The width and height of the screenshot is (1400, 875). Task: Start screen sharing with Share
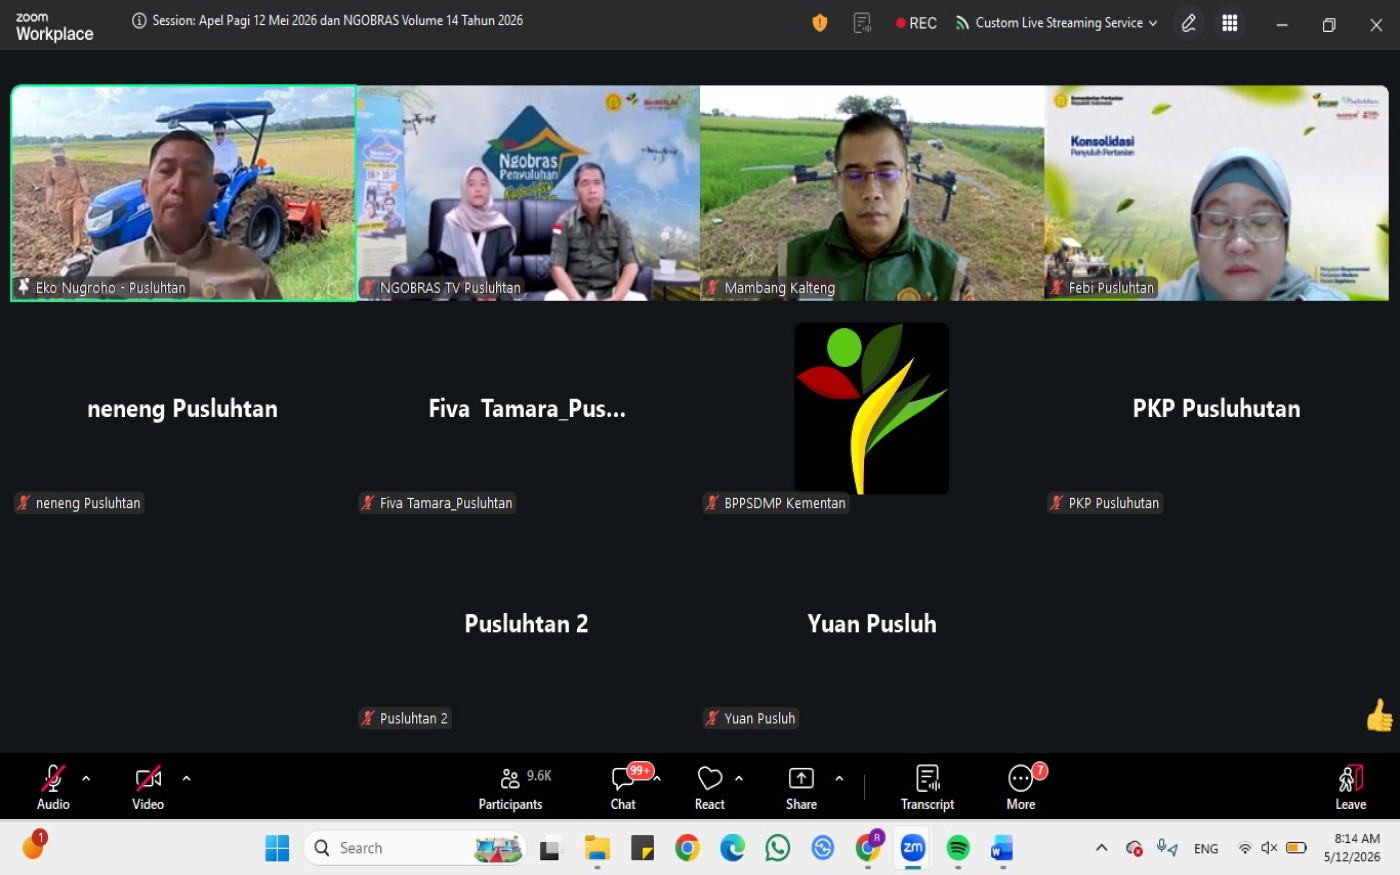(801, 787)
